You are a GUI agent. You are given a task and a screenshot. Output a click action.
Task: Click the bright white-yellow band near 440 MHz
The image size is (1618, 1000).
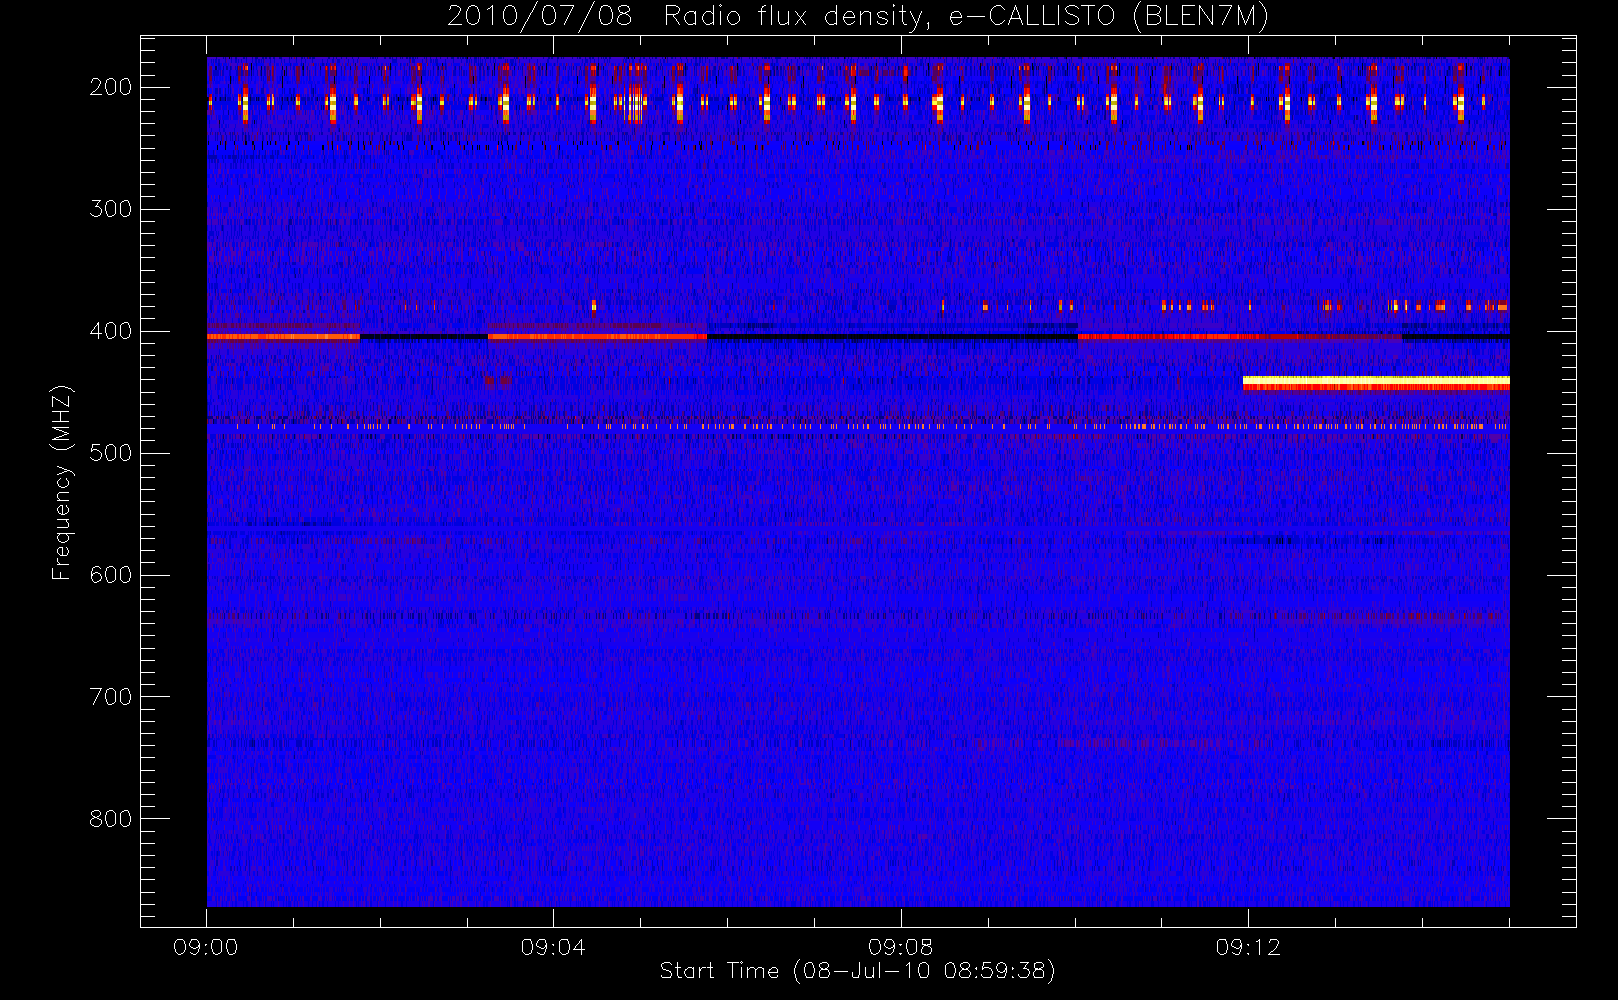coord(1376,382)
